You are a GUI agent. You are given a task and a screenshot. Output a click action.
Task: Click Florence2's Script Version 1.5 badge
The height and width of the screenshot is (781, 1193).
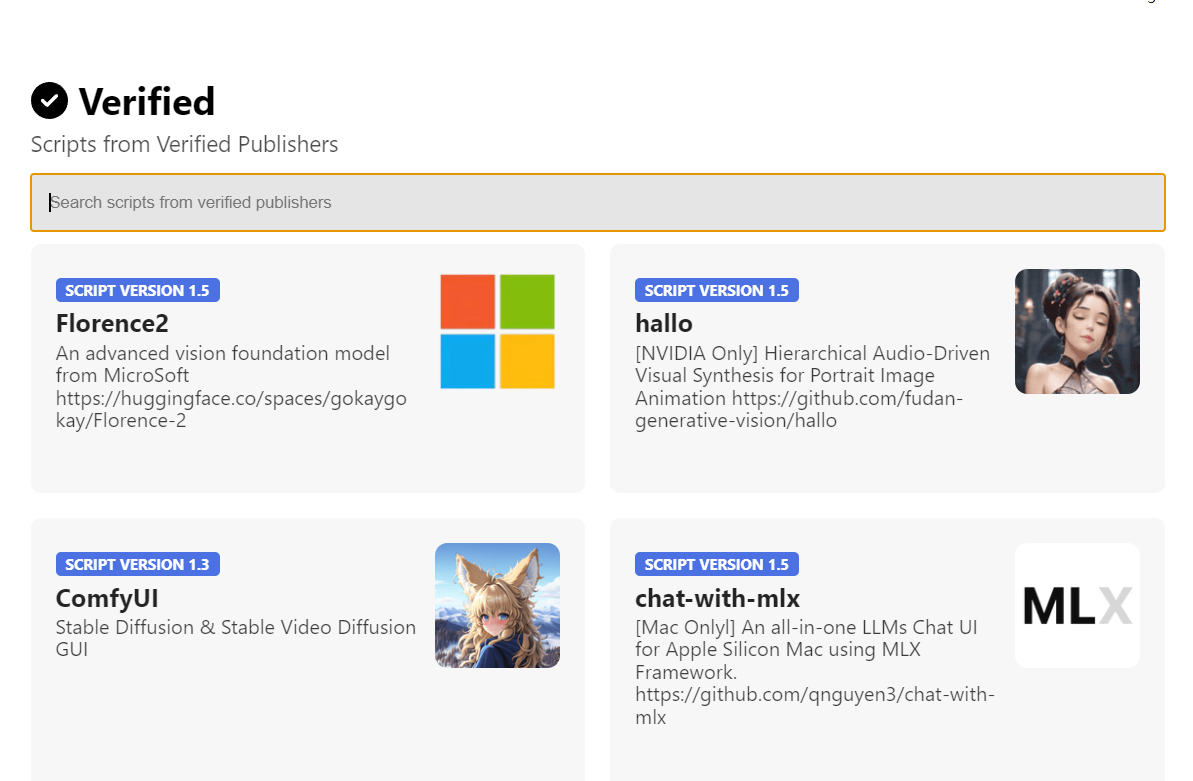pyautogui.click(x=137, y=291)
